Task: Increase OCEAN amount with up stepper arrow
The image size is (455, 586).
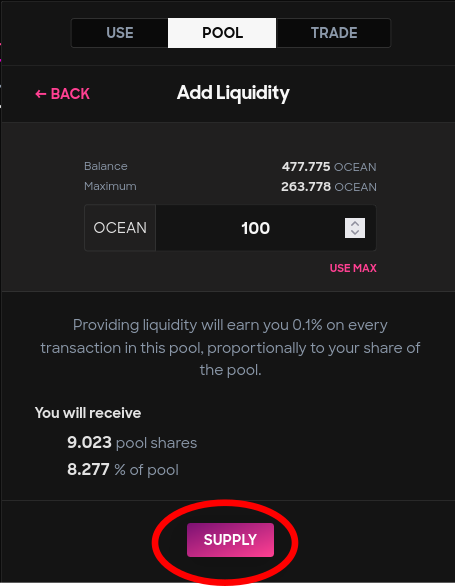Action: click(355, 223)
